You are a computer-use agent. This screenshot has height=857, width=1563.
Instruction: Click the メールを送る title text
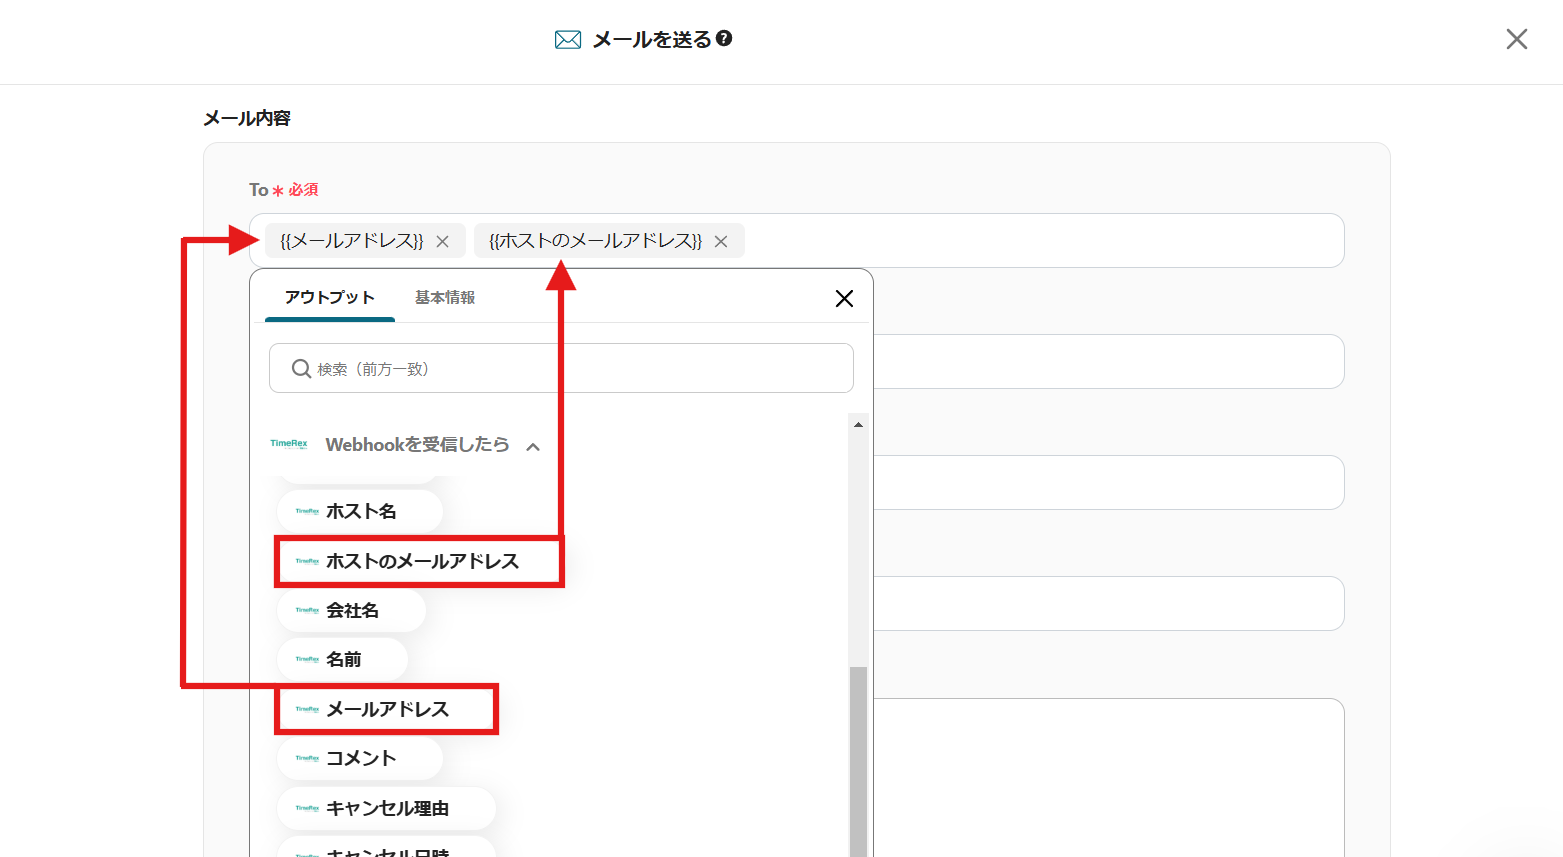coord(652,39)
